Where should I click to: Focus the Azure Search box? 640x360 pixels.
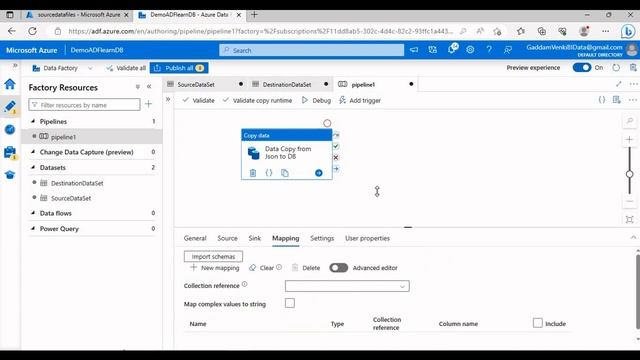pos(311,50)
